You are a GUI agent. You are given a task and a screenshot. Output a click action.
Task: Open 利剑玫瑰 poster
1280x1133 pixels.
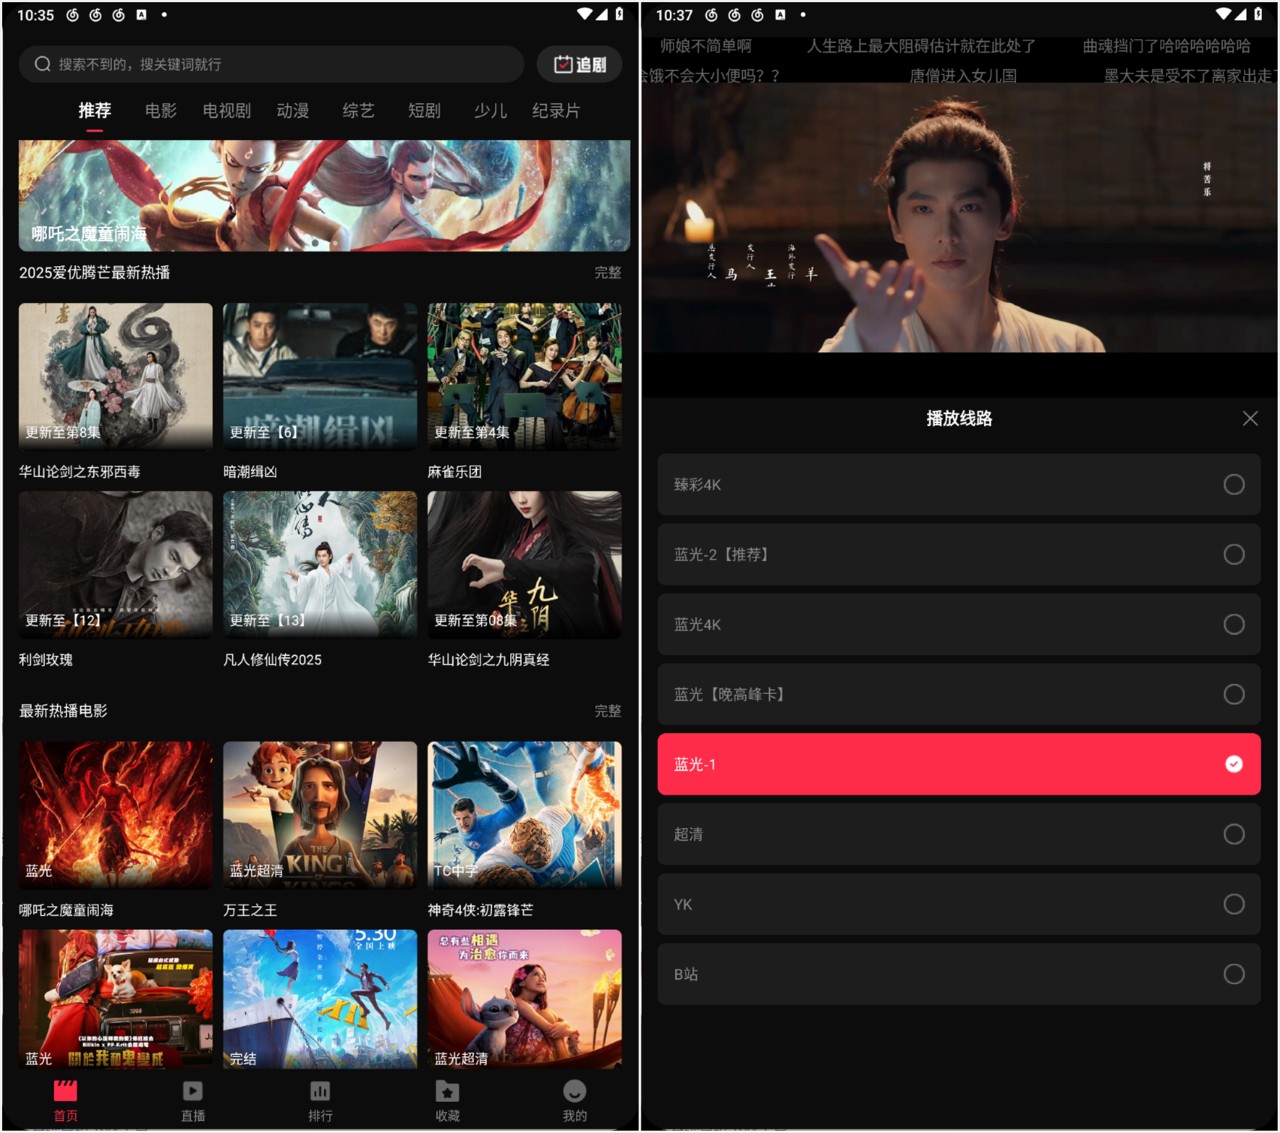[116, 564]
